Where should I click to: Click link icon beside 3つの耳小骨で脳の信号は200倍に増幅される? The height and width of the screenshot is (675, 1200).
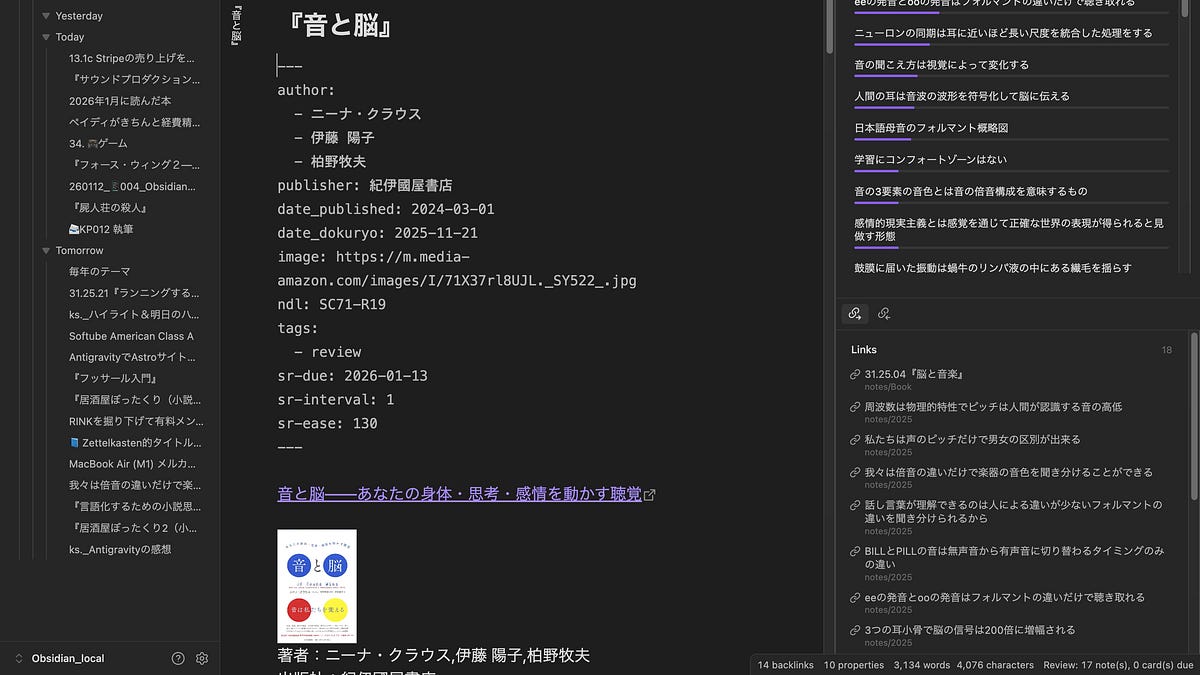pyautogui.click(x=855, y=630)
